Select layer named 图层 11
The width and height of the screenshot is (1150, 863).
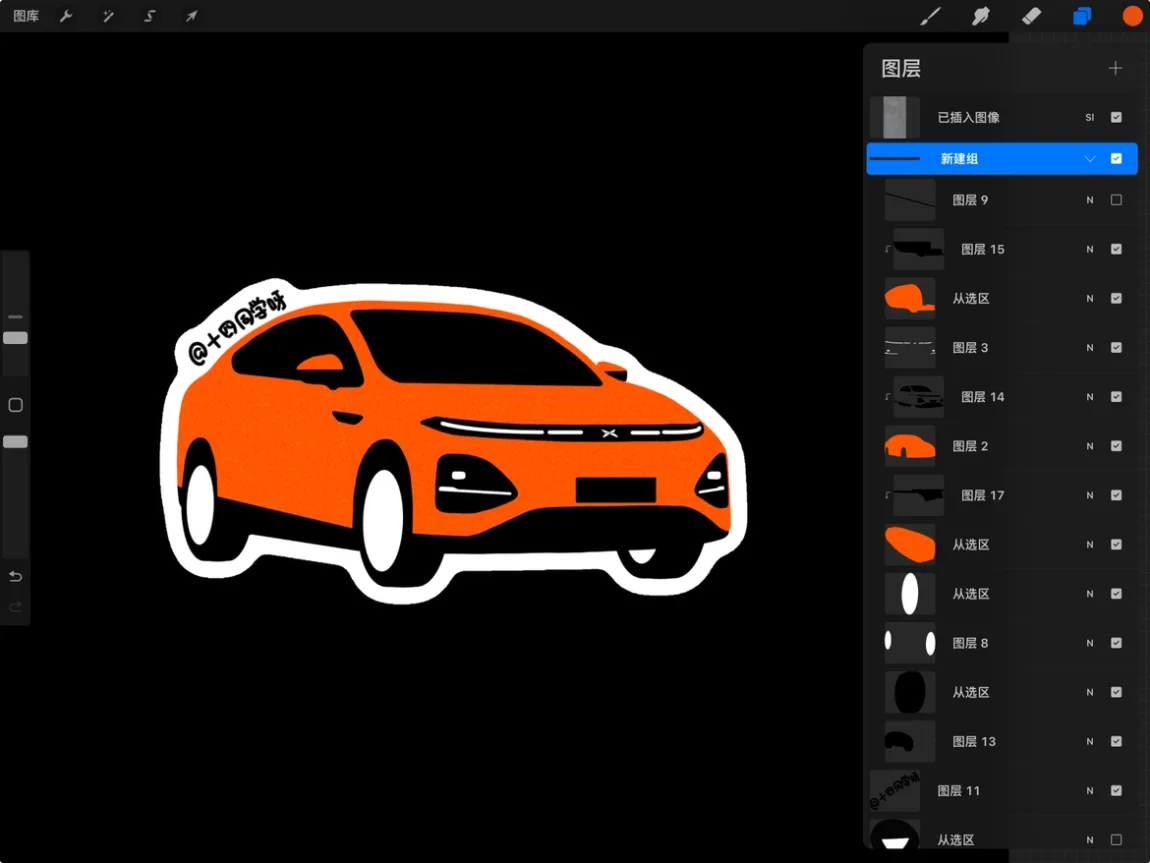pyautogui.click(x=959, y=790)
